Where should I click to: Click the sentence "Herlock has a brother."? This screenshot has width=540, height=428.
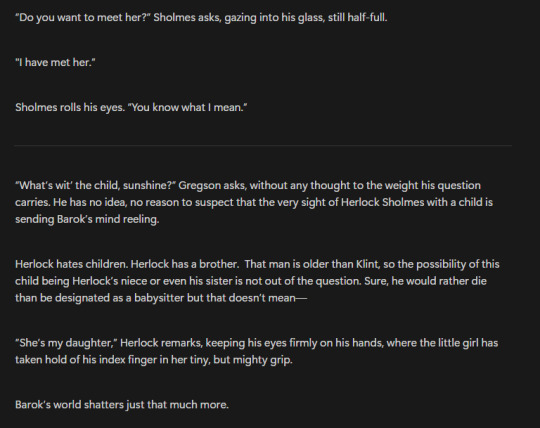[x=185, y=264]
